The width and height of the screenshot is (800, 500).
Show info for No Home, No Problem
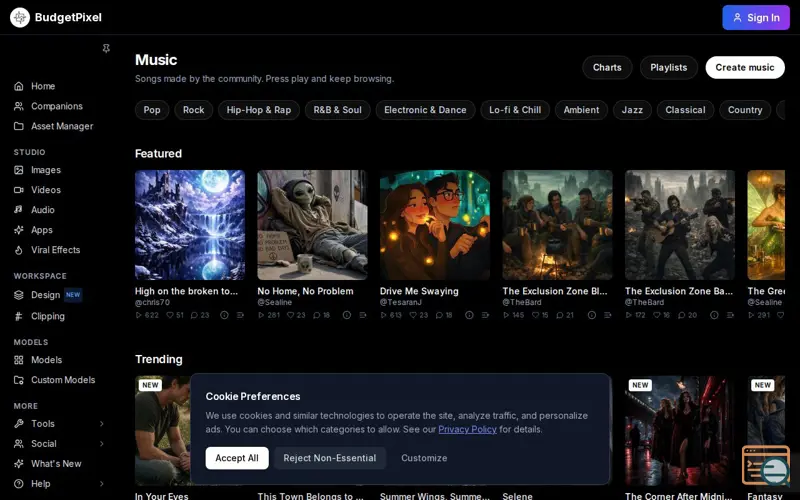point(346,315)
